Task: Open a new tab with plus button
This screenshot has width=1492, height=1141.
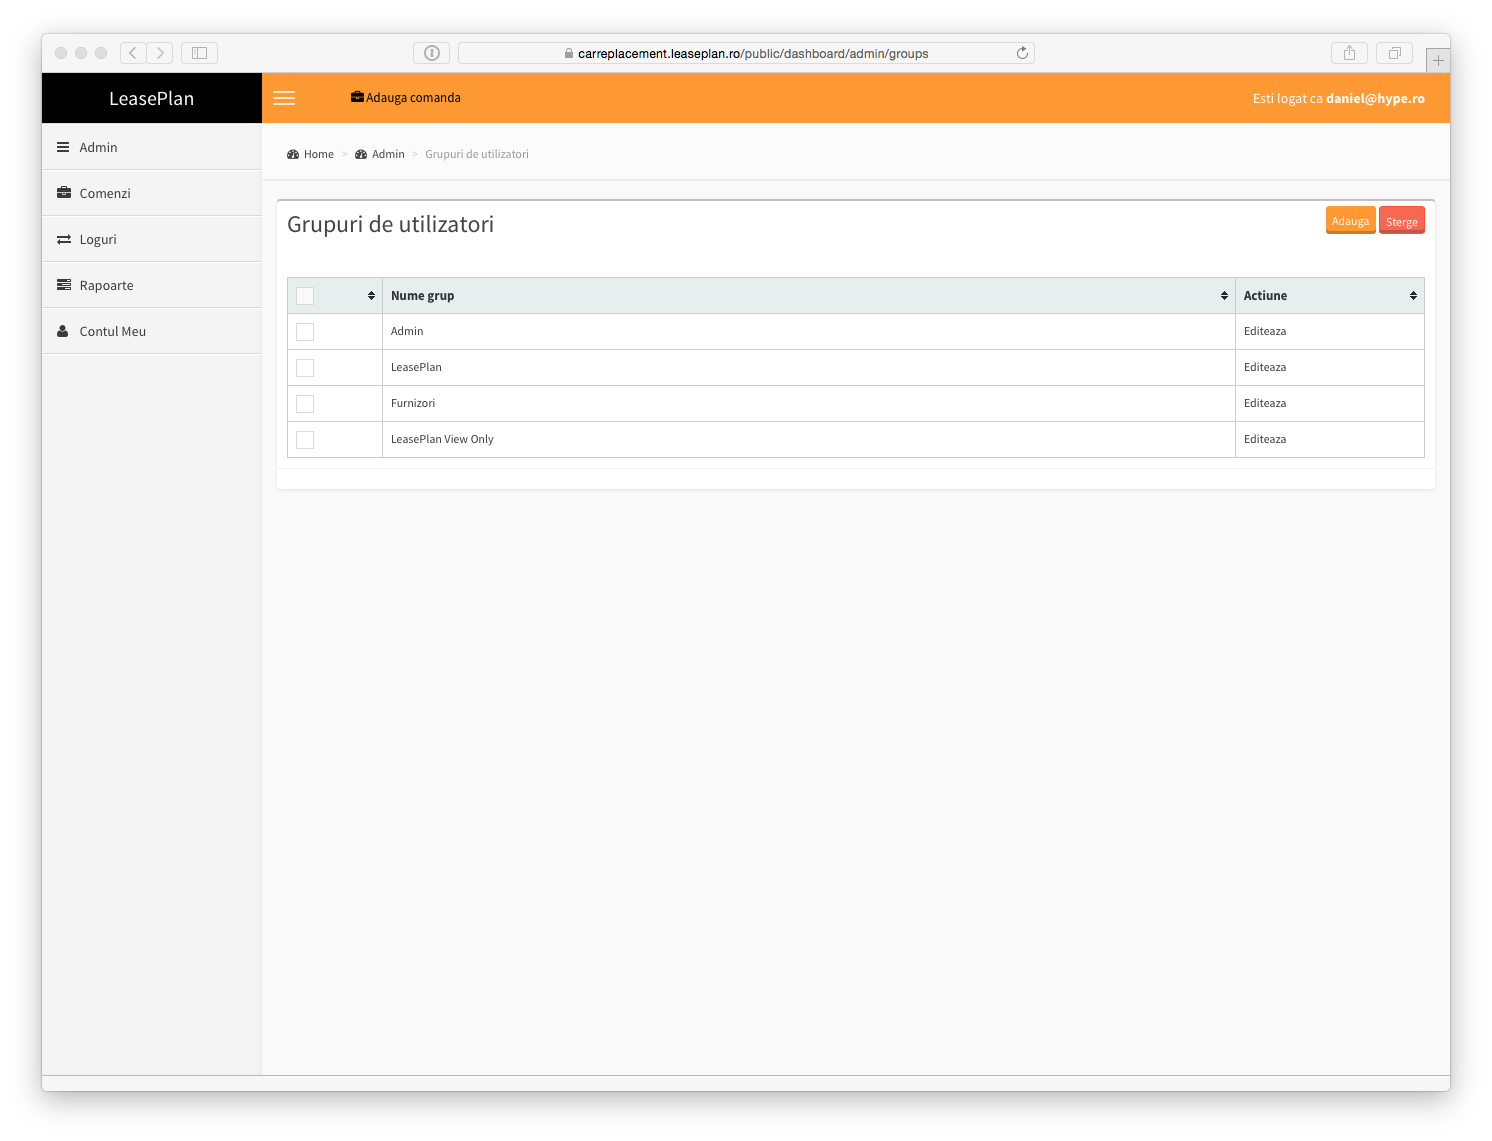Action: point(1438,60)
